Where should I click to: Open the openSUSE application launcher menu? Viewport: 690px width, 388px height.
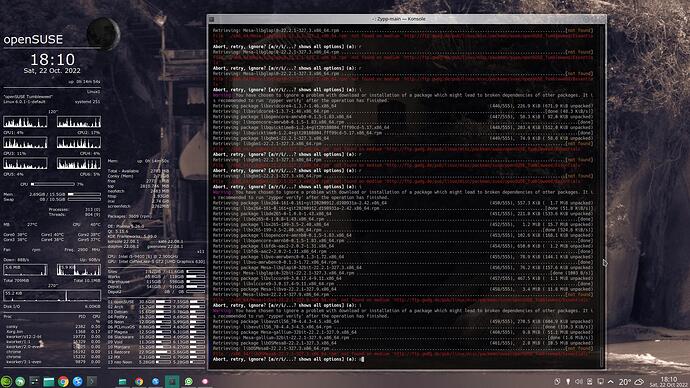pyautogui.click(x=6, y=381)
